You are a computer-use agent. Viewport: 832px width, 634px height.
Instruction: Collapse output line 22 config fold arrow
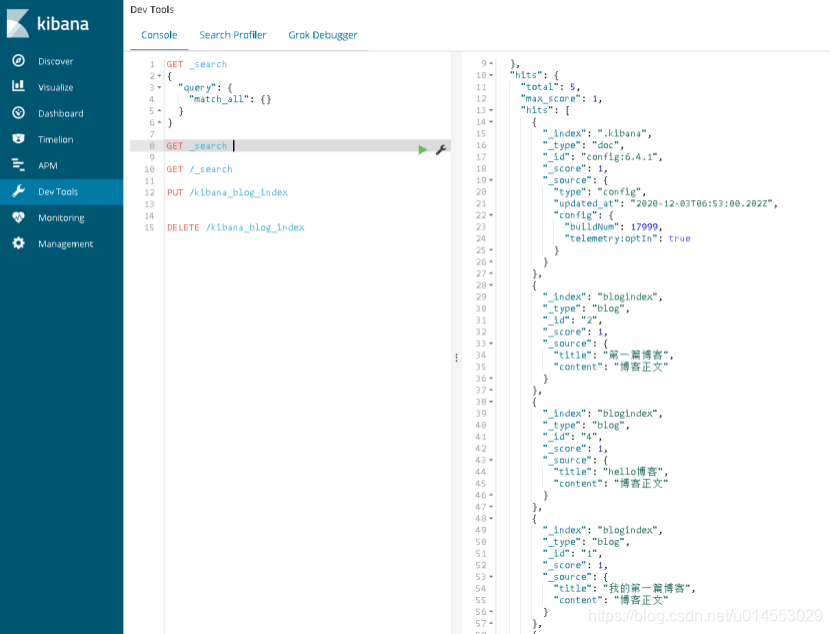(x=491, y=215)
